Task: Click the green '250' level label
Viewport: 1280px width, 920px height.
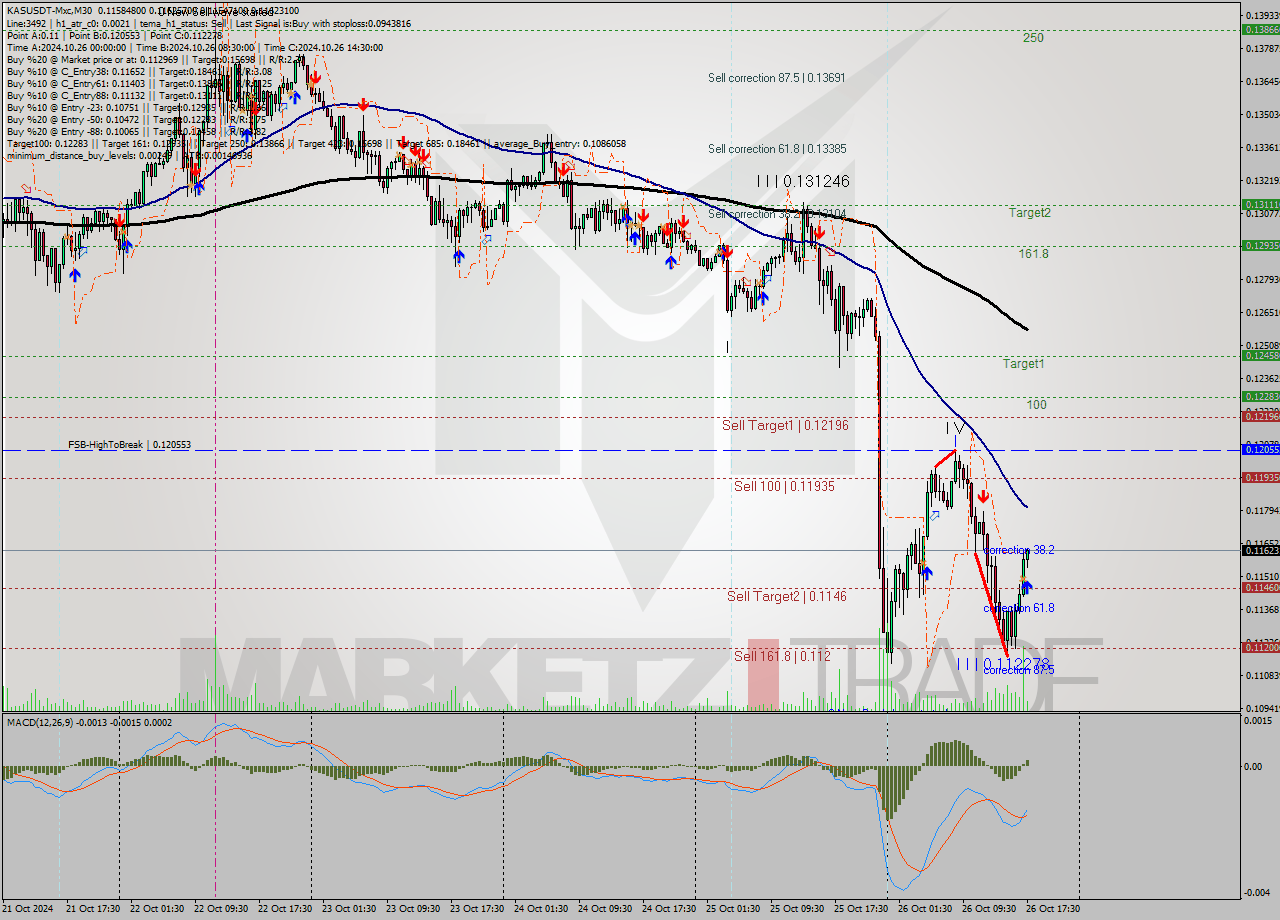Action: point(1033,38)
